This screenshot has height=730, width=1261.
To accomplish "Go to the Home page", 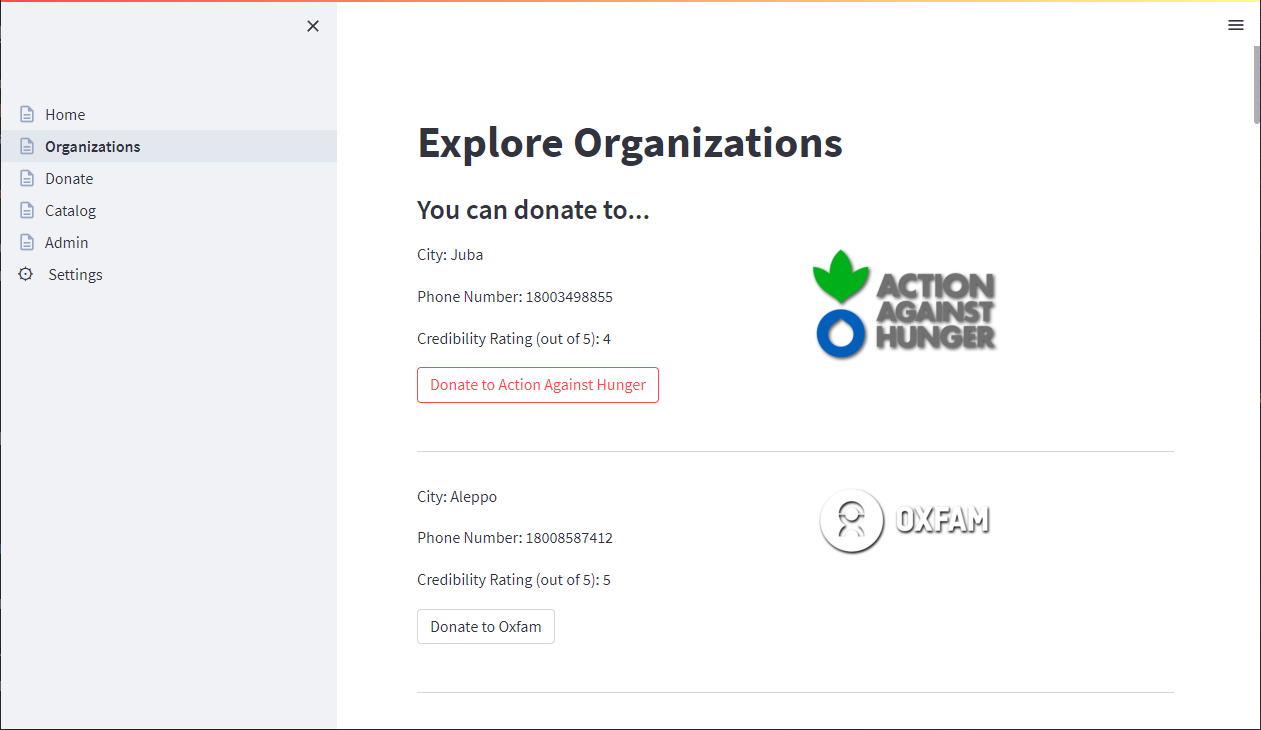I will point(168,115).
